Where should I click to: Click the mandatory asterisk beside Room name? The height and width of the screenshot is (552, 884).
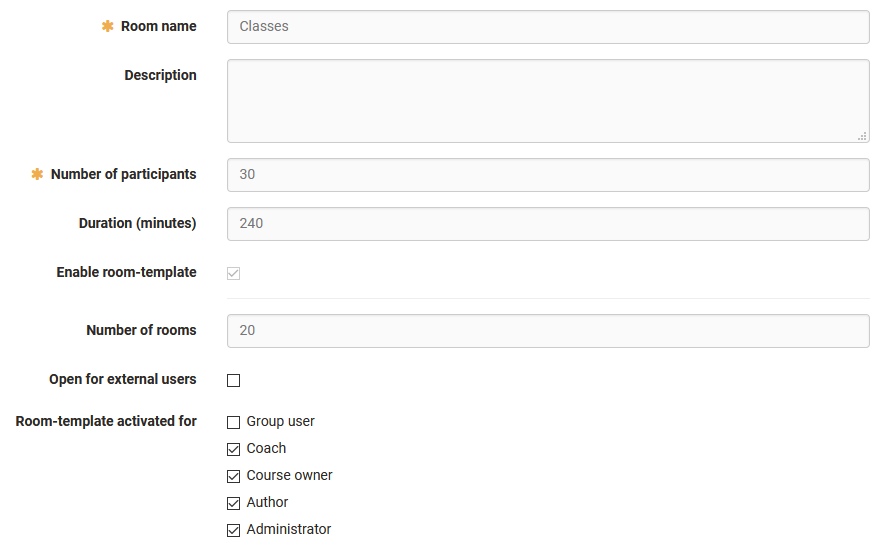pyautogui.click(x=108, y=27)
